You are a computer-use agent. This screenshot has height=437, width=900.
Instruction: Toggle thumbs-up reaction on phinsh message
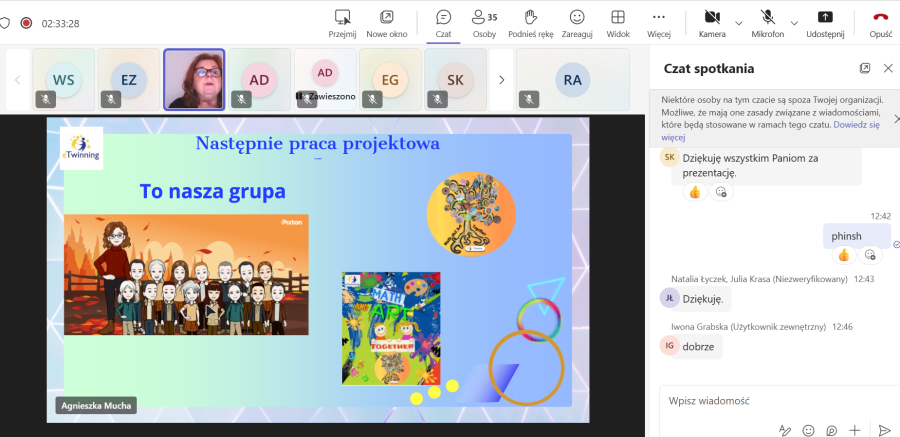click(x=843, y=255)
